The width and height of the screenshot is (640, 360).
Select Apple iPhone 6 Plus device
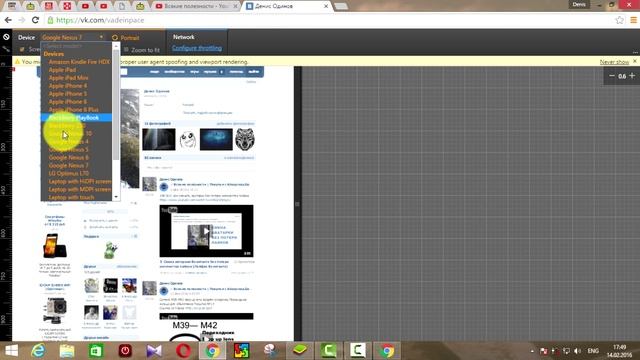pyautogui.click(x=73, y=110)
